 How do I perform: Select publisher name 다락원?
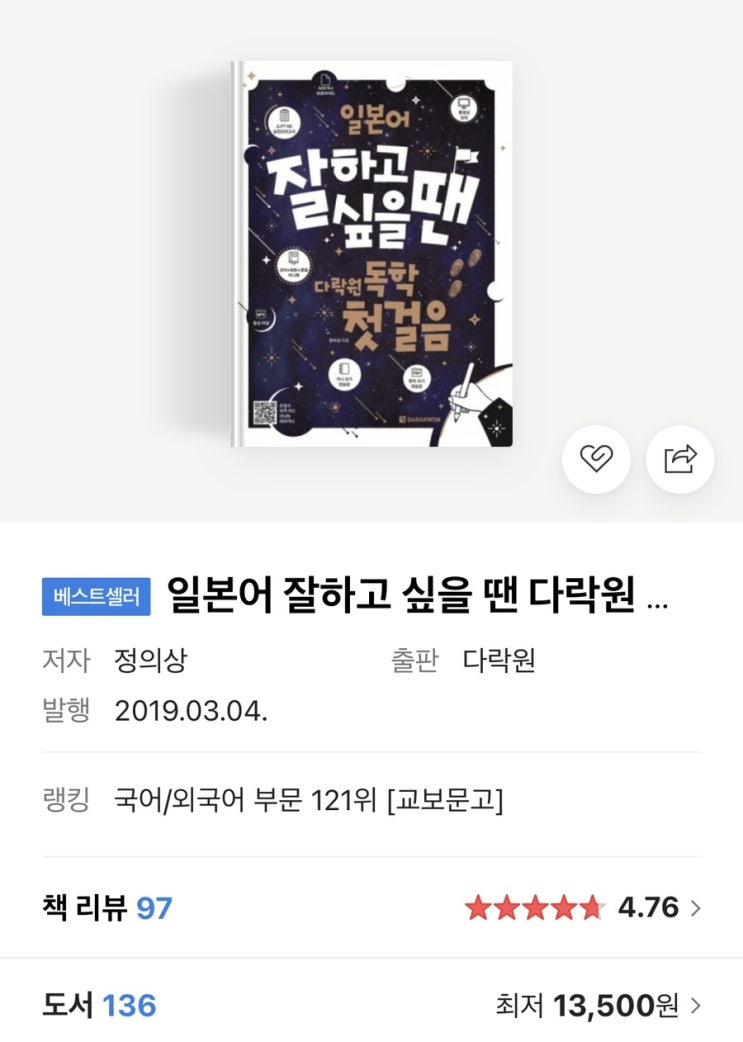click(x=499, y=660)
